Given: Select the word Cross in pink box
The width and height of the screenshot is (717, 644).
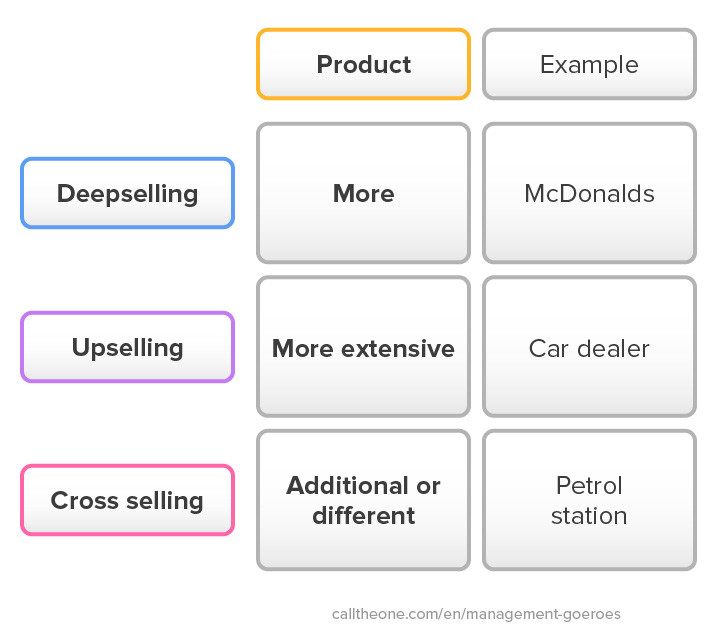Looking at the screenshot, I should point(85,500).
